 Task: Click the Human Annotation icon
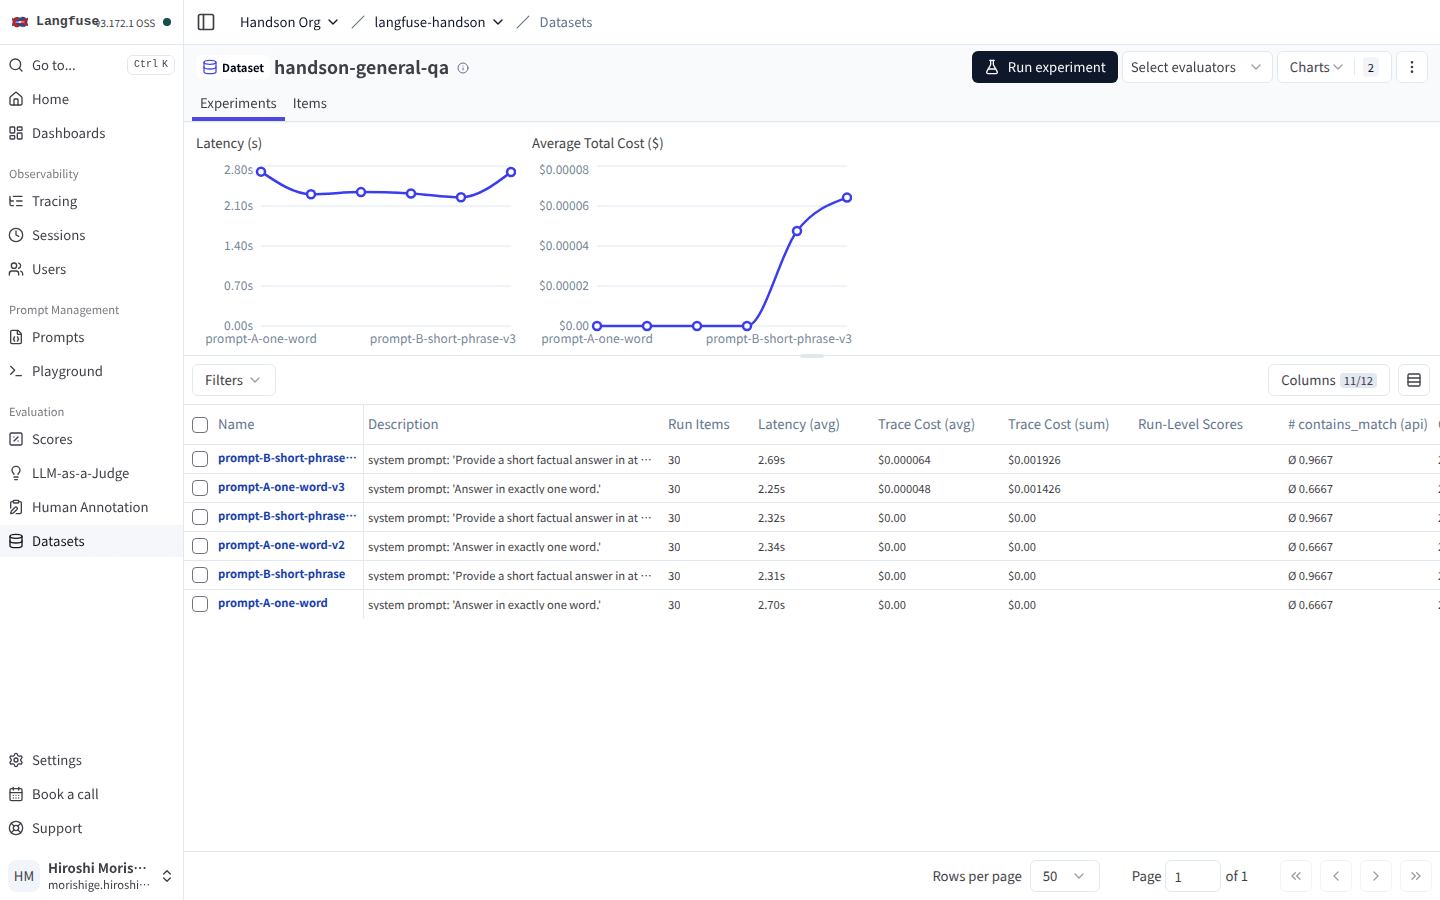[16, 507]
